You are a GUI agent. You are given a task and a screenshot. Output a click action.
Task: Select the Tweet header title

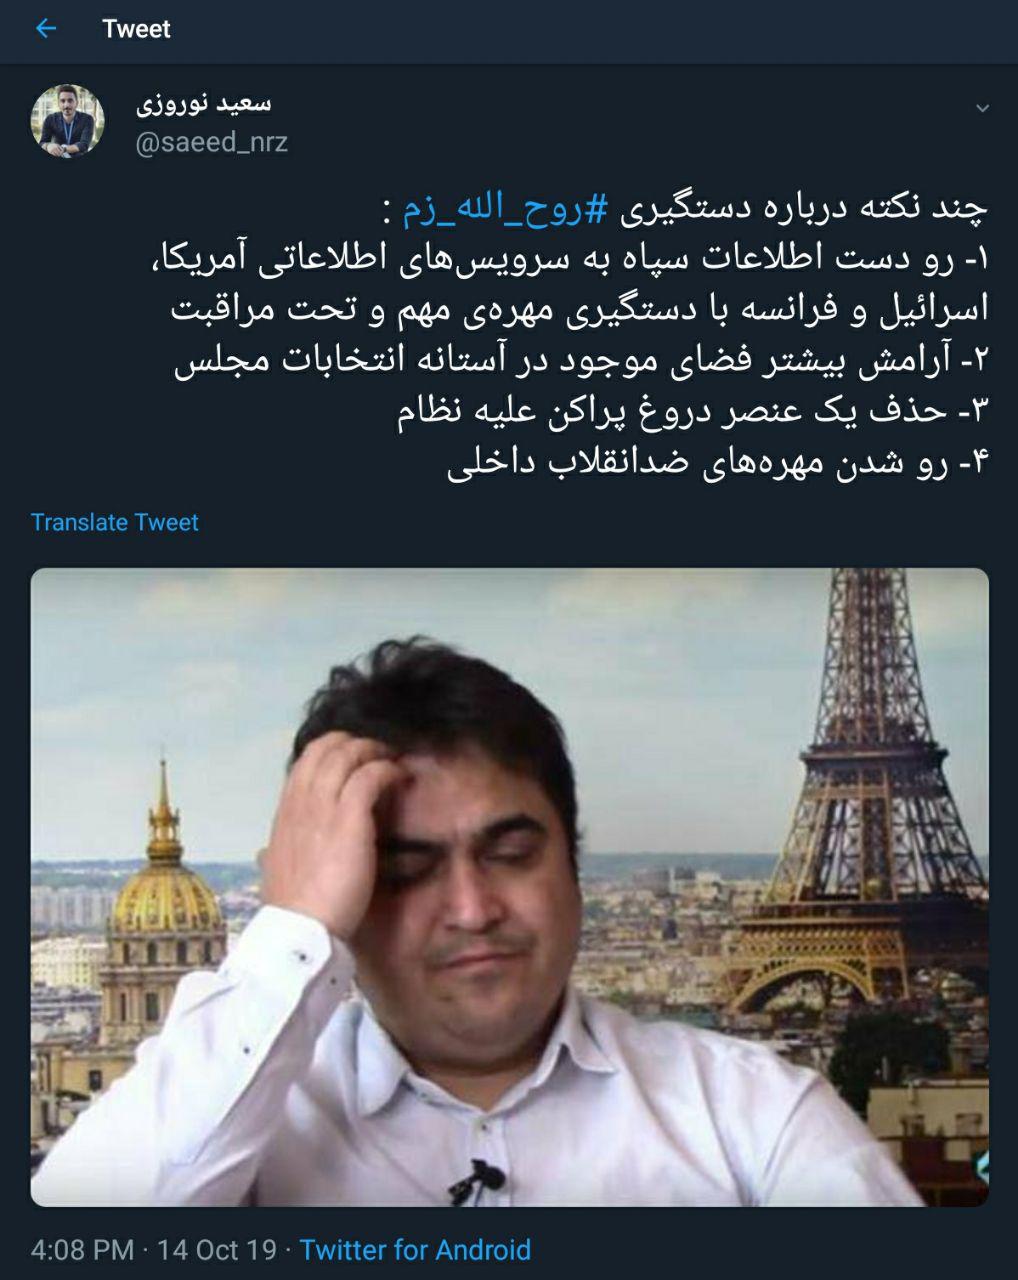click(x=136, y=29)
